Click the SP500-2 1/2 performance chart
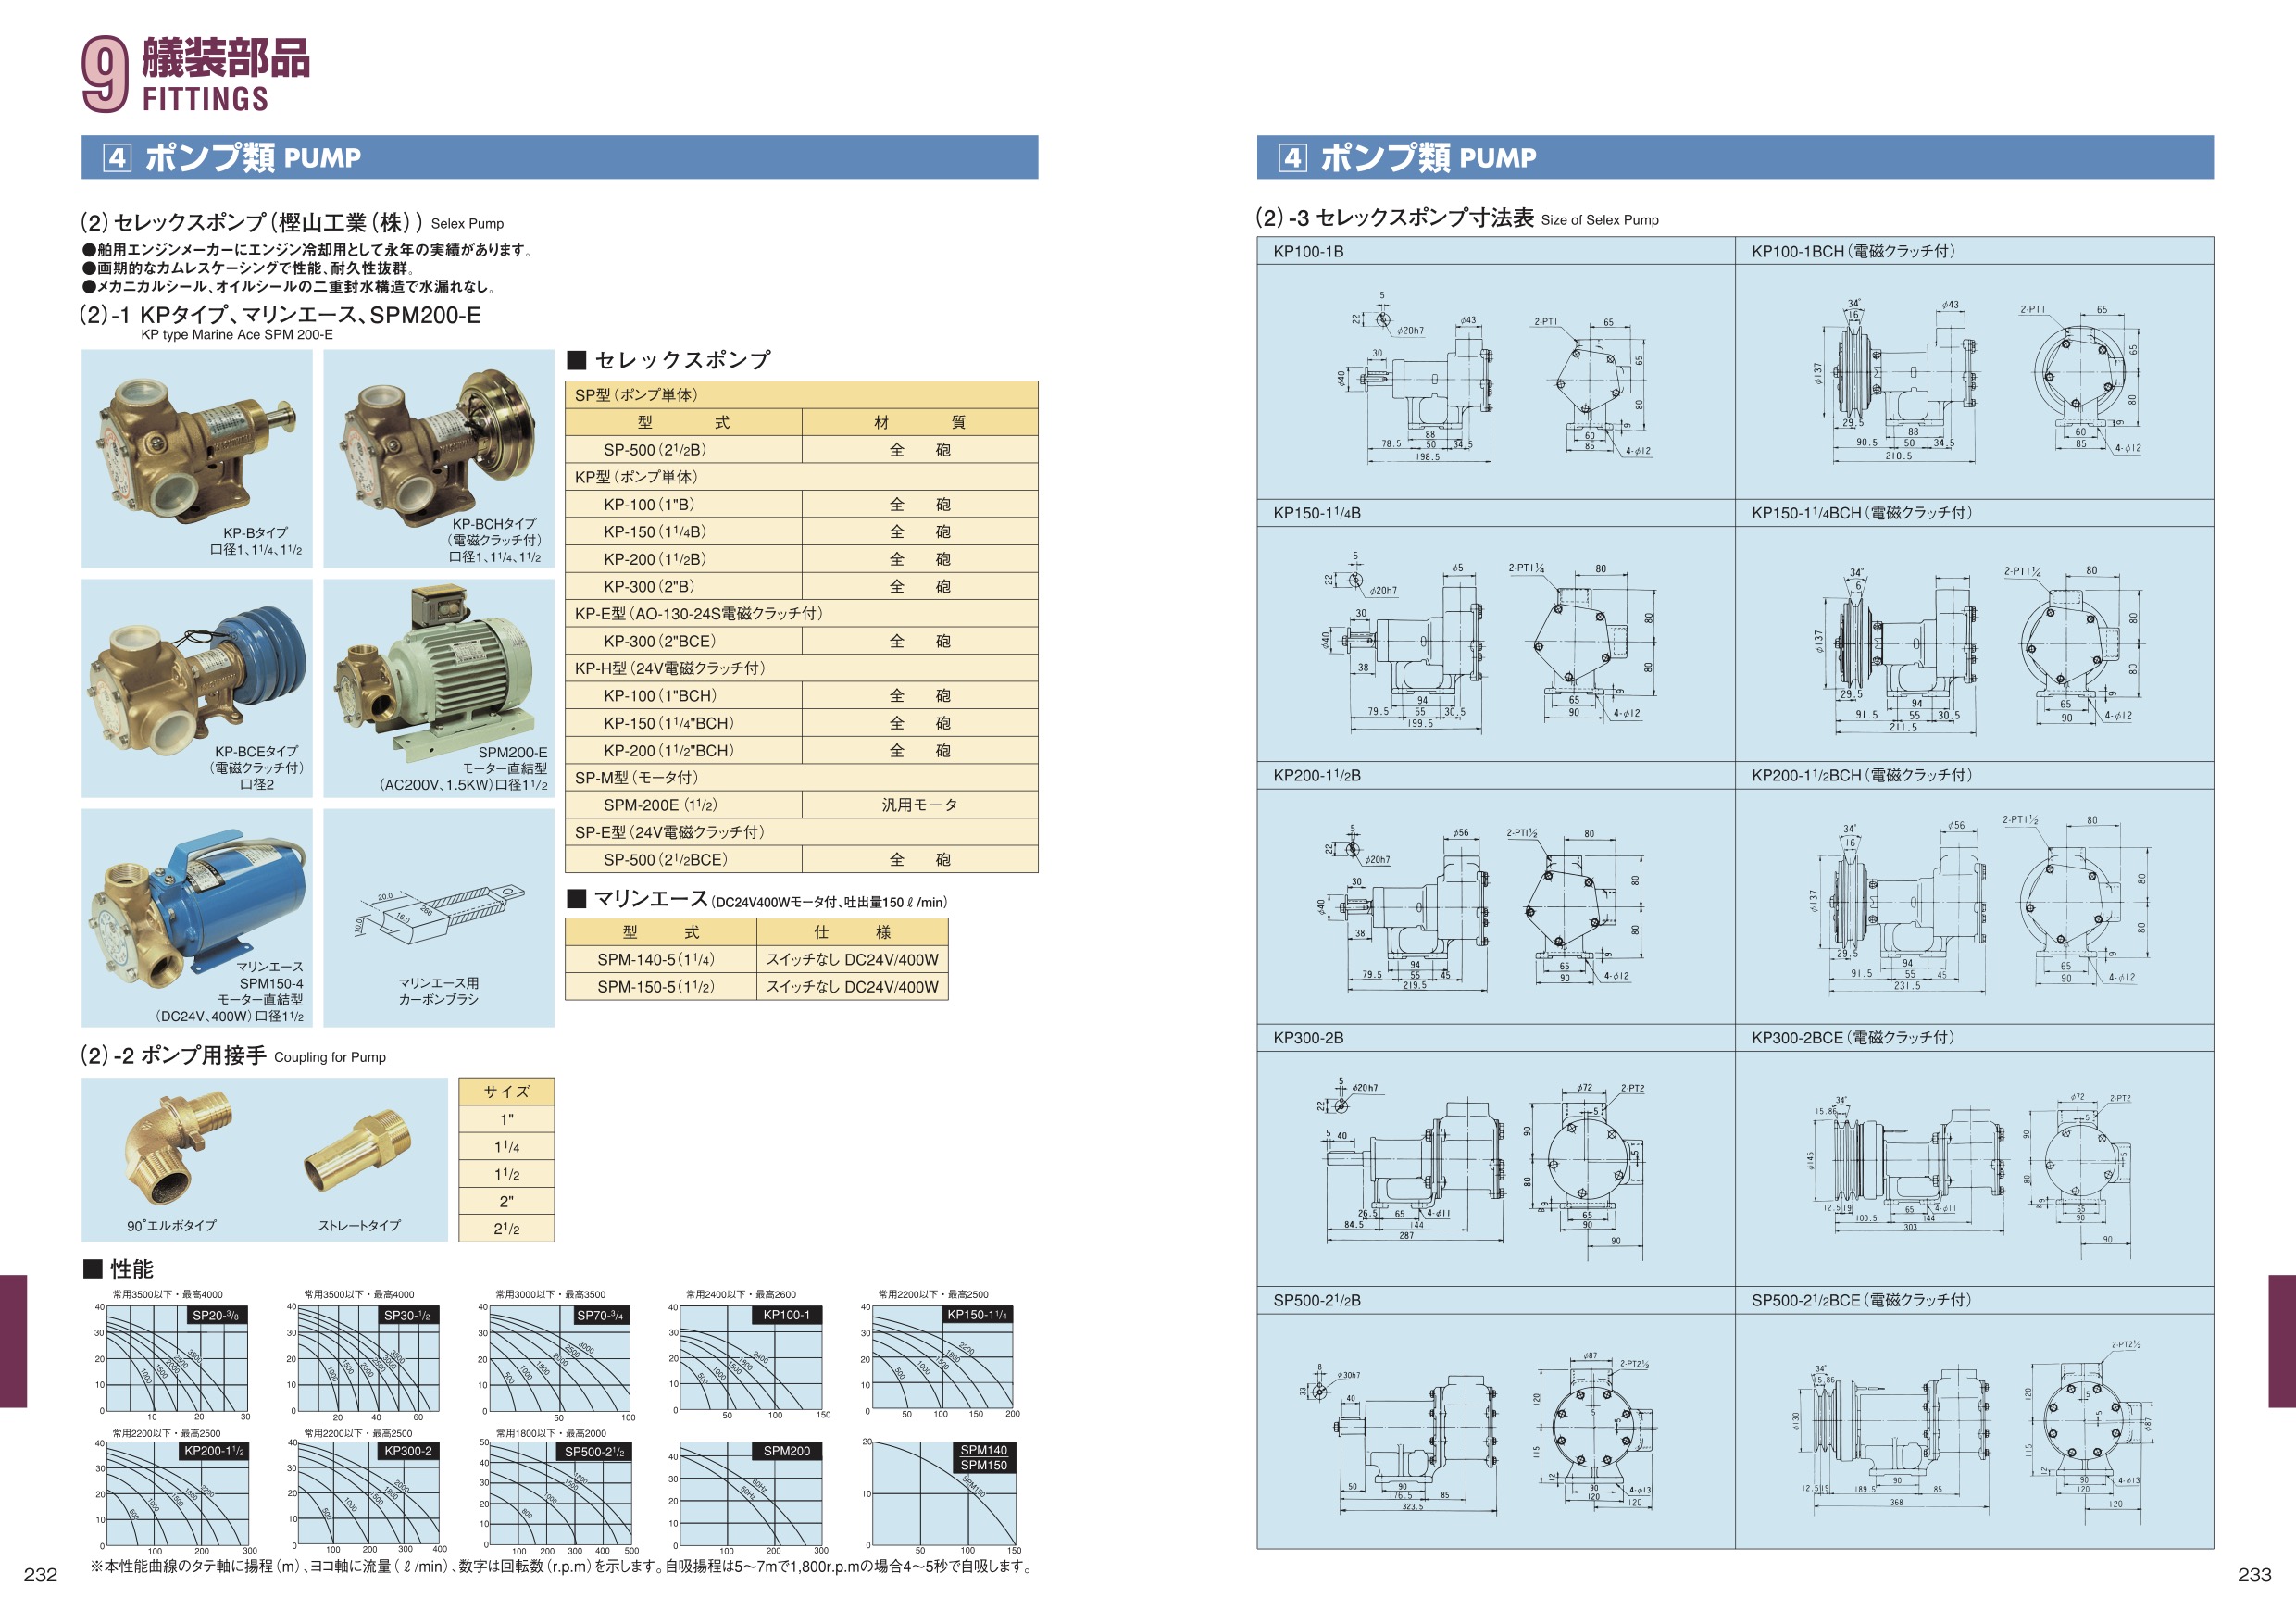The image size is (2296, 1623). coord(560,1494)
